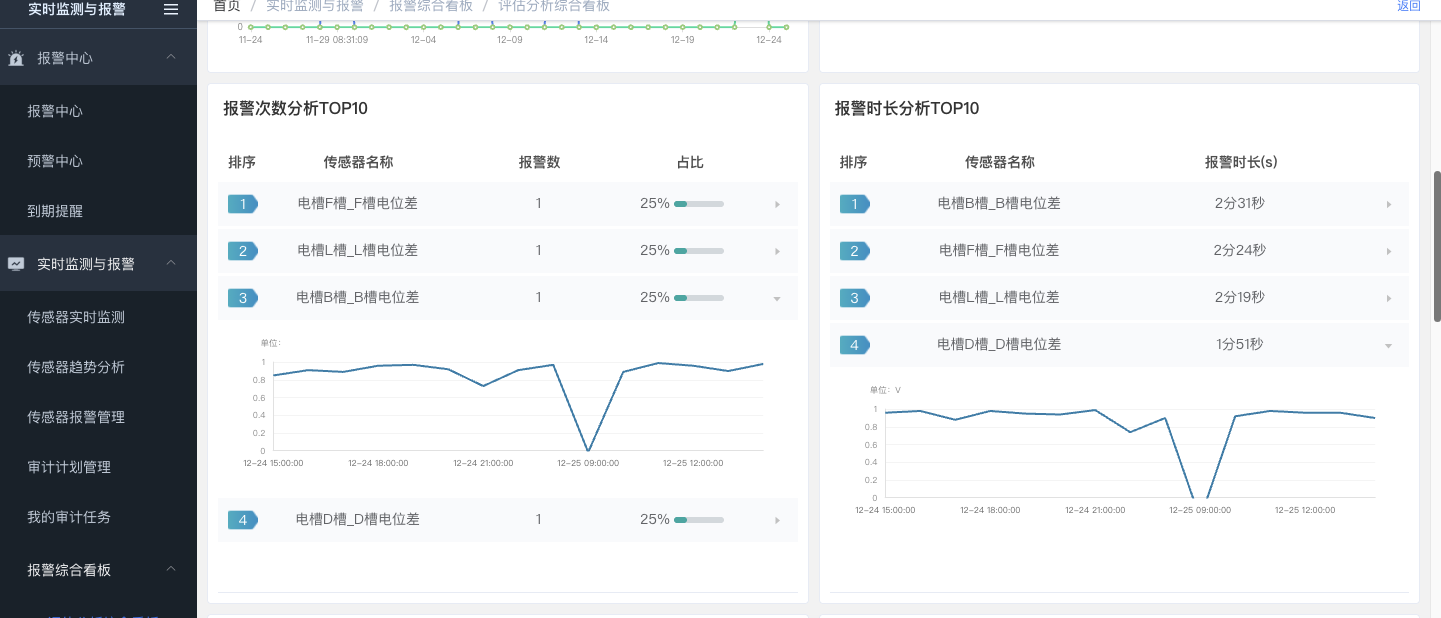
Task: Open 我的审计任务 menu item
Action: pyautogui.click(x=69, y=517)
